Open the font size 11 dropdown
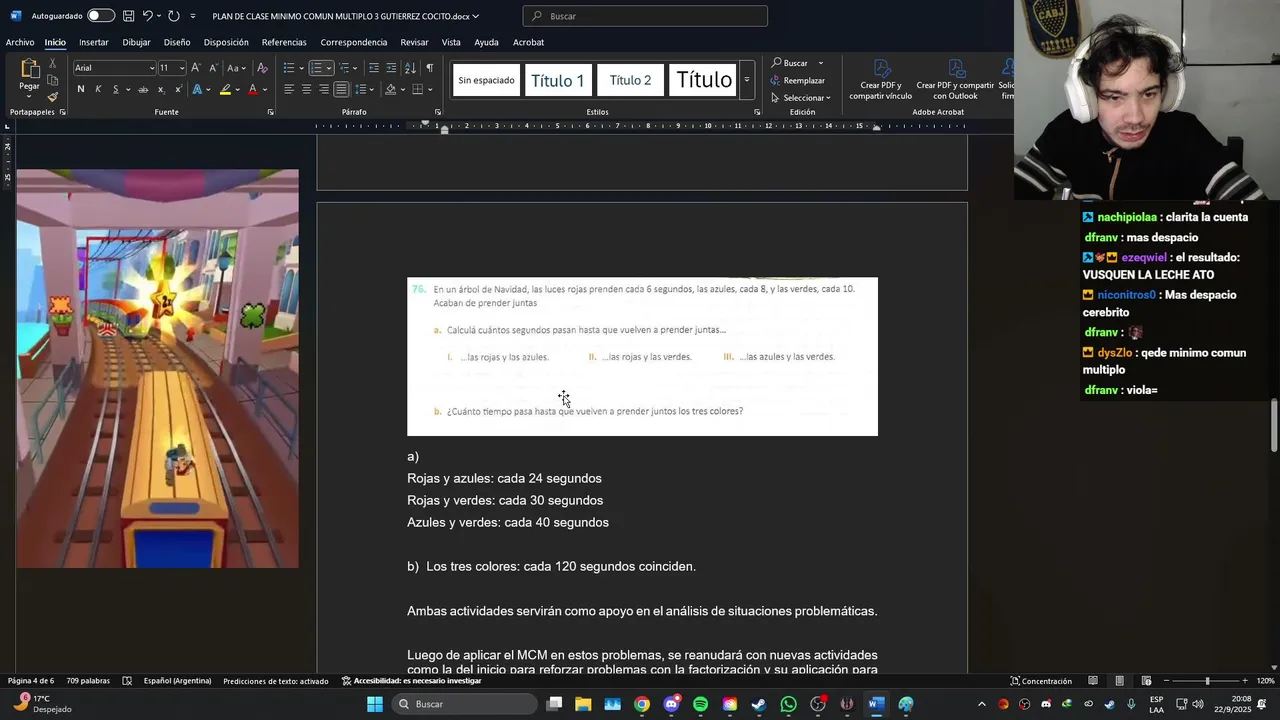 [x=182, y=68]
